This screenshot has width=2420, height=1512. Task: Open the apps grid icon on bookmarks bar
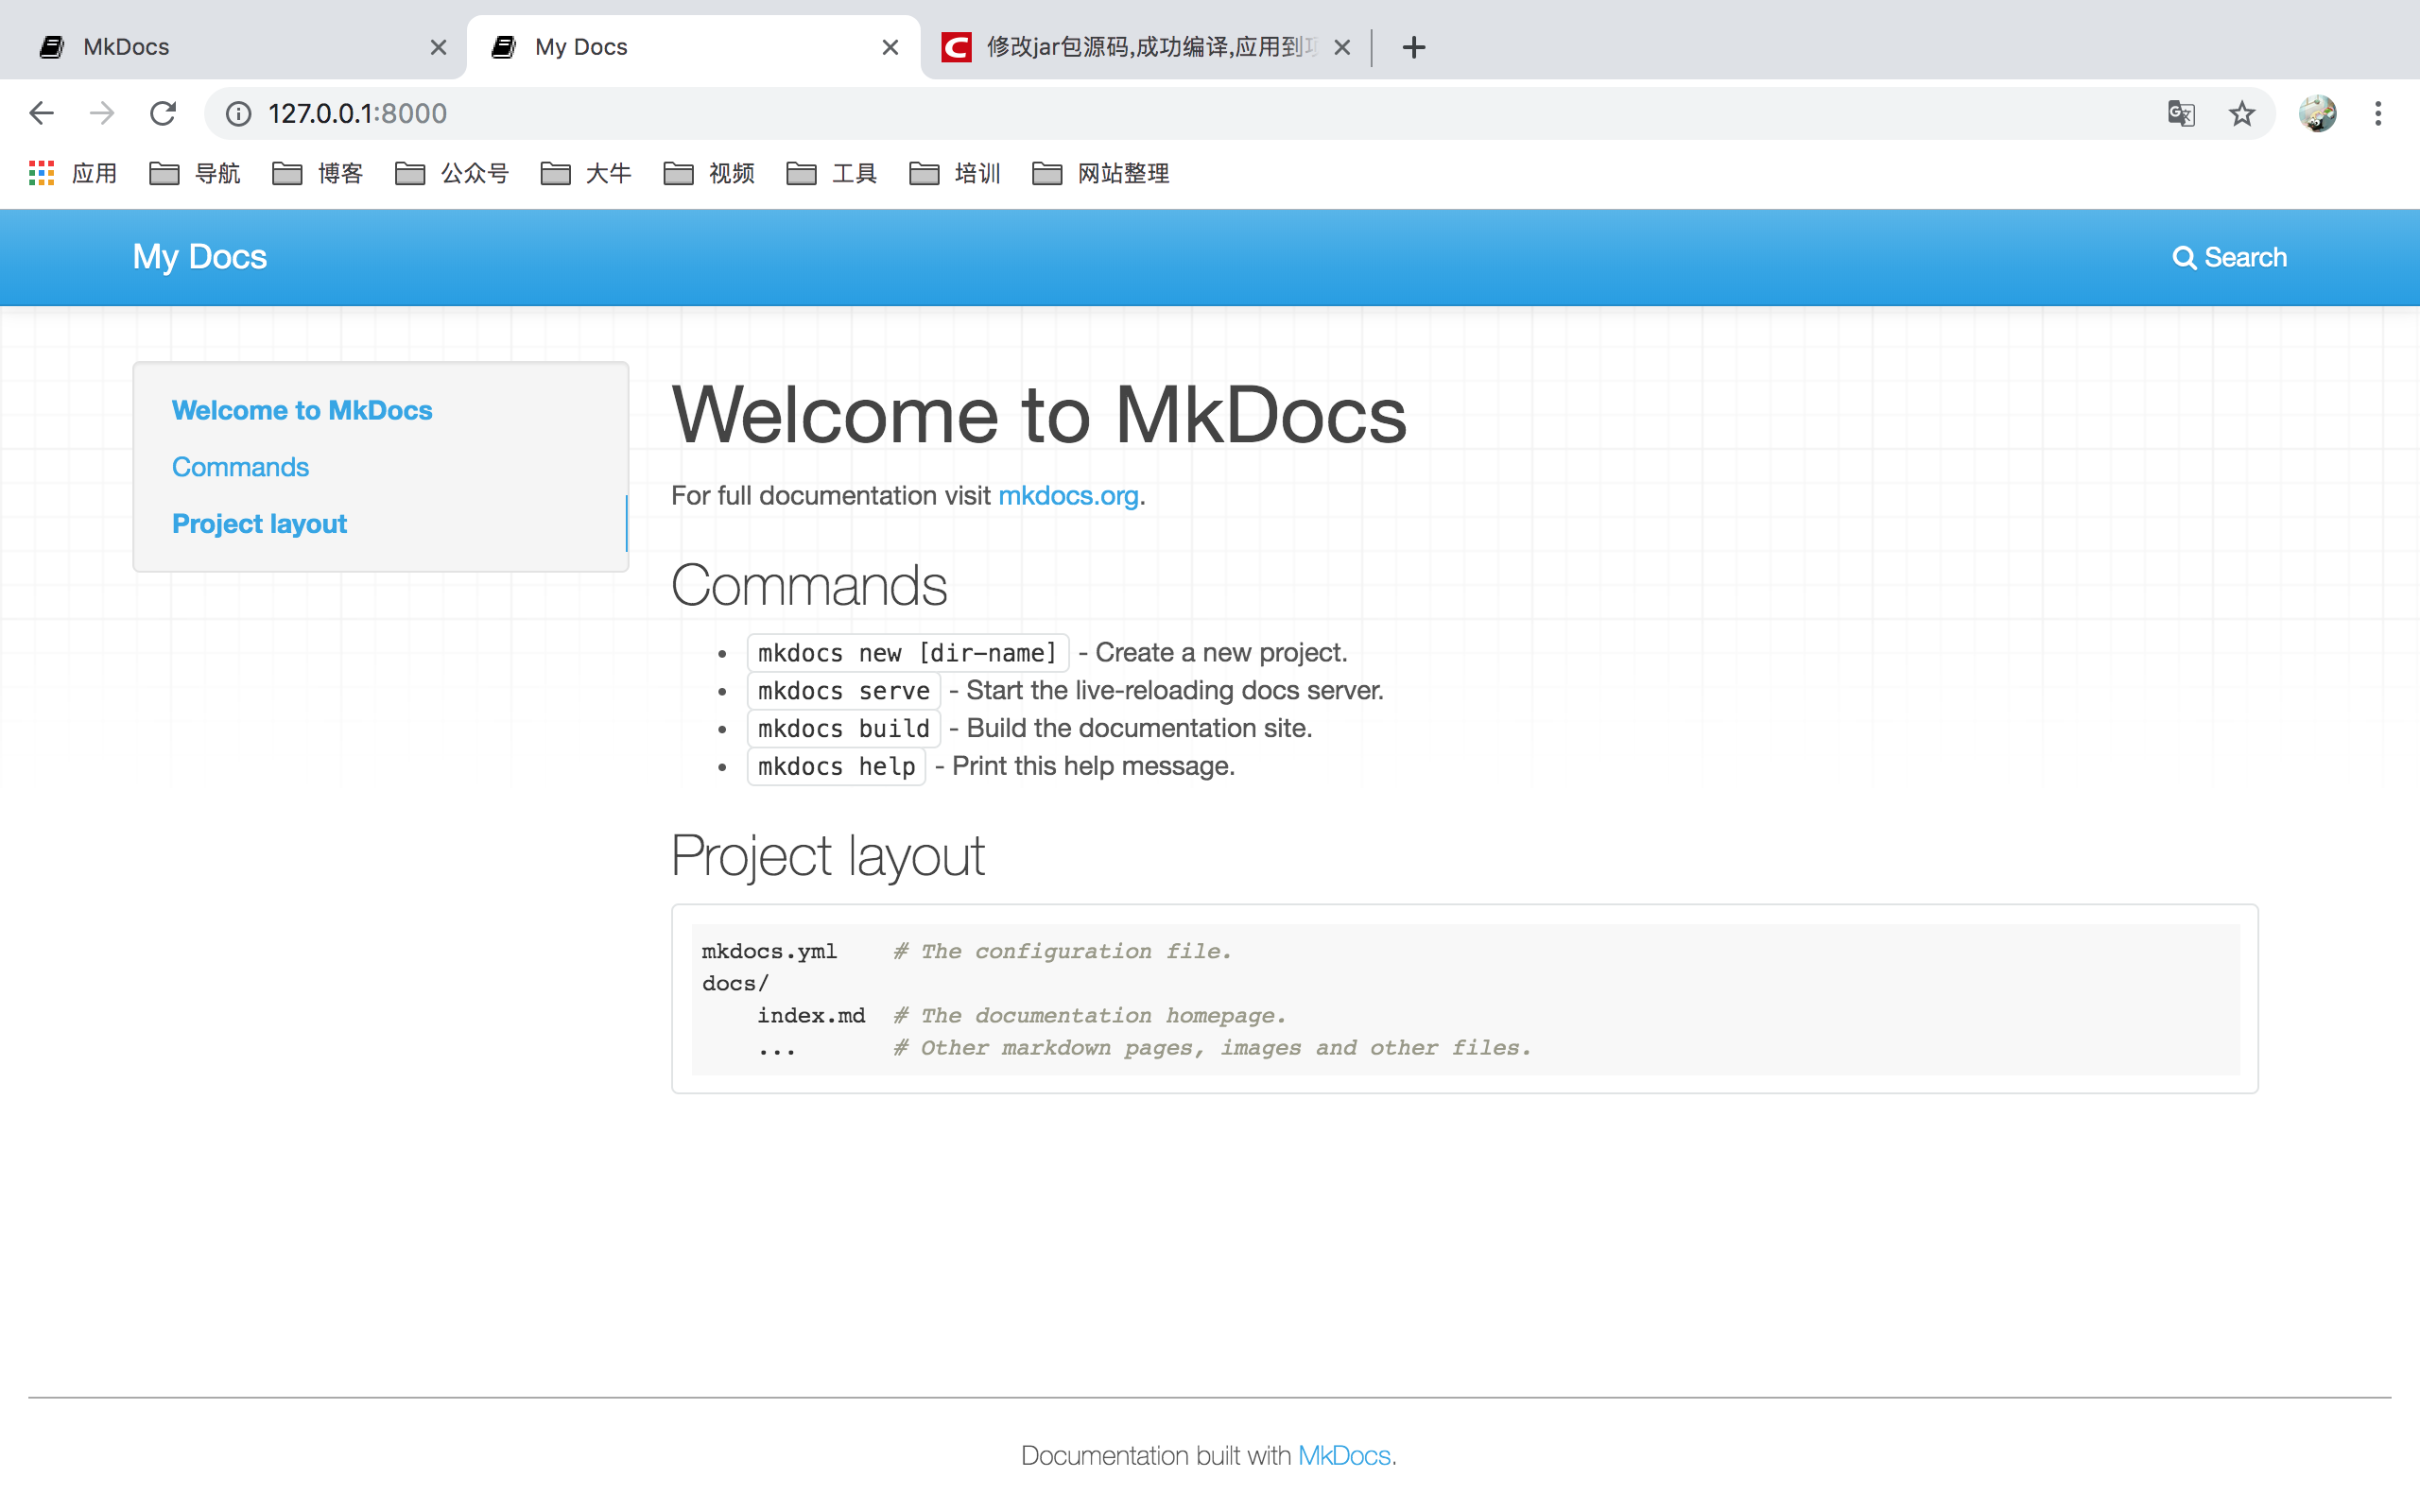pos(41,173)
